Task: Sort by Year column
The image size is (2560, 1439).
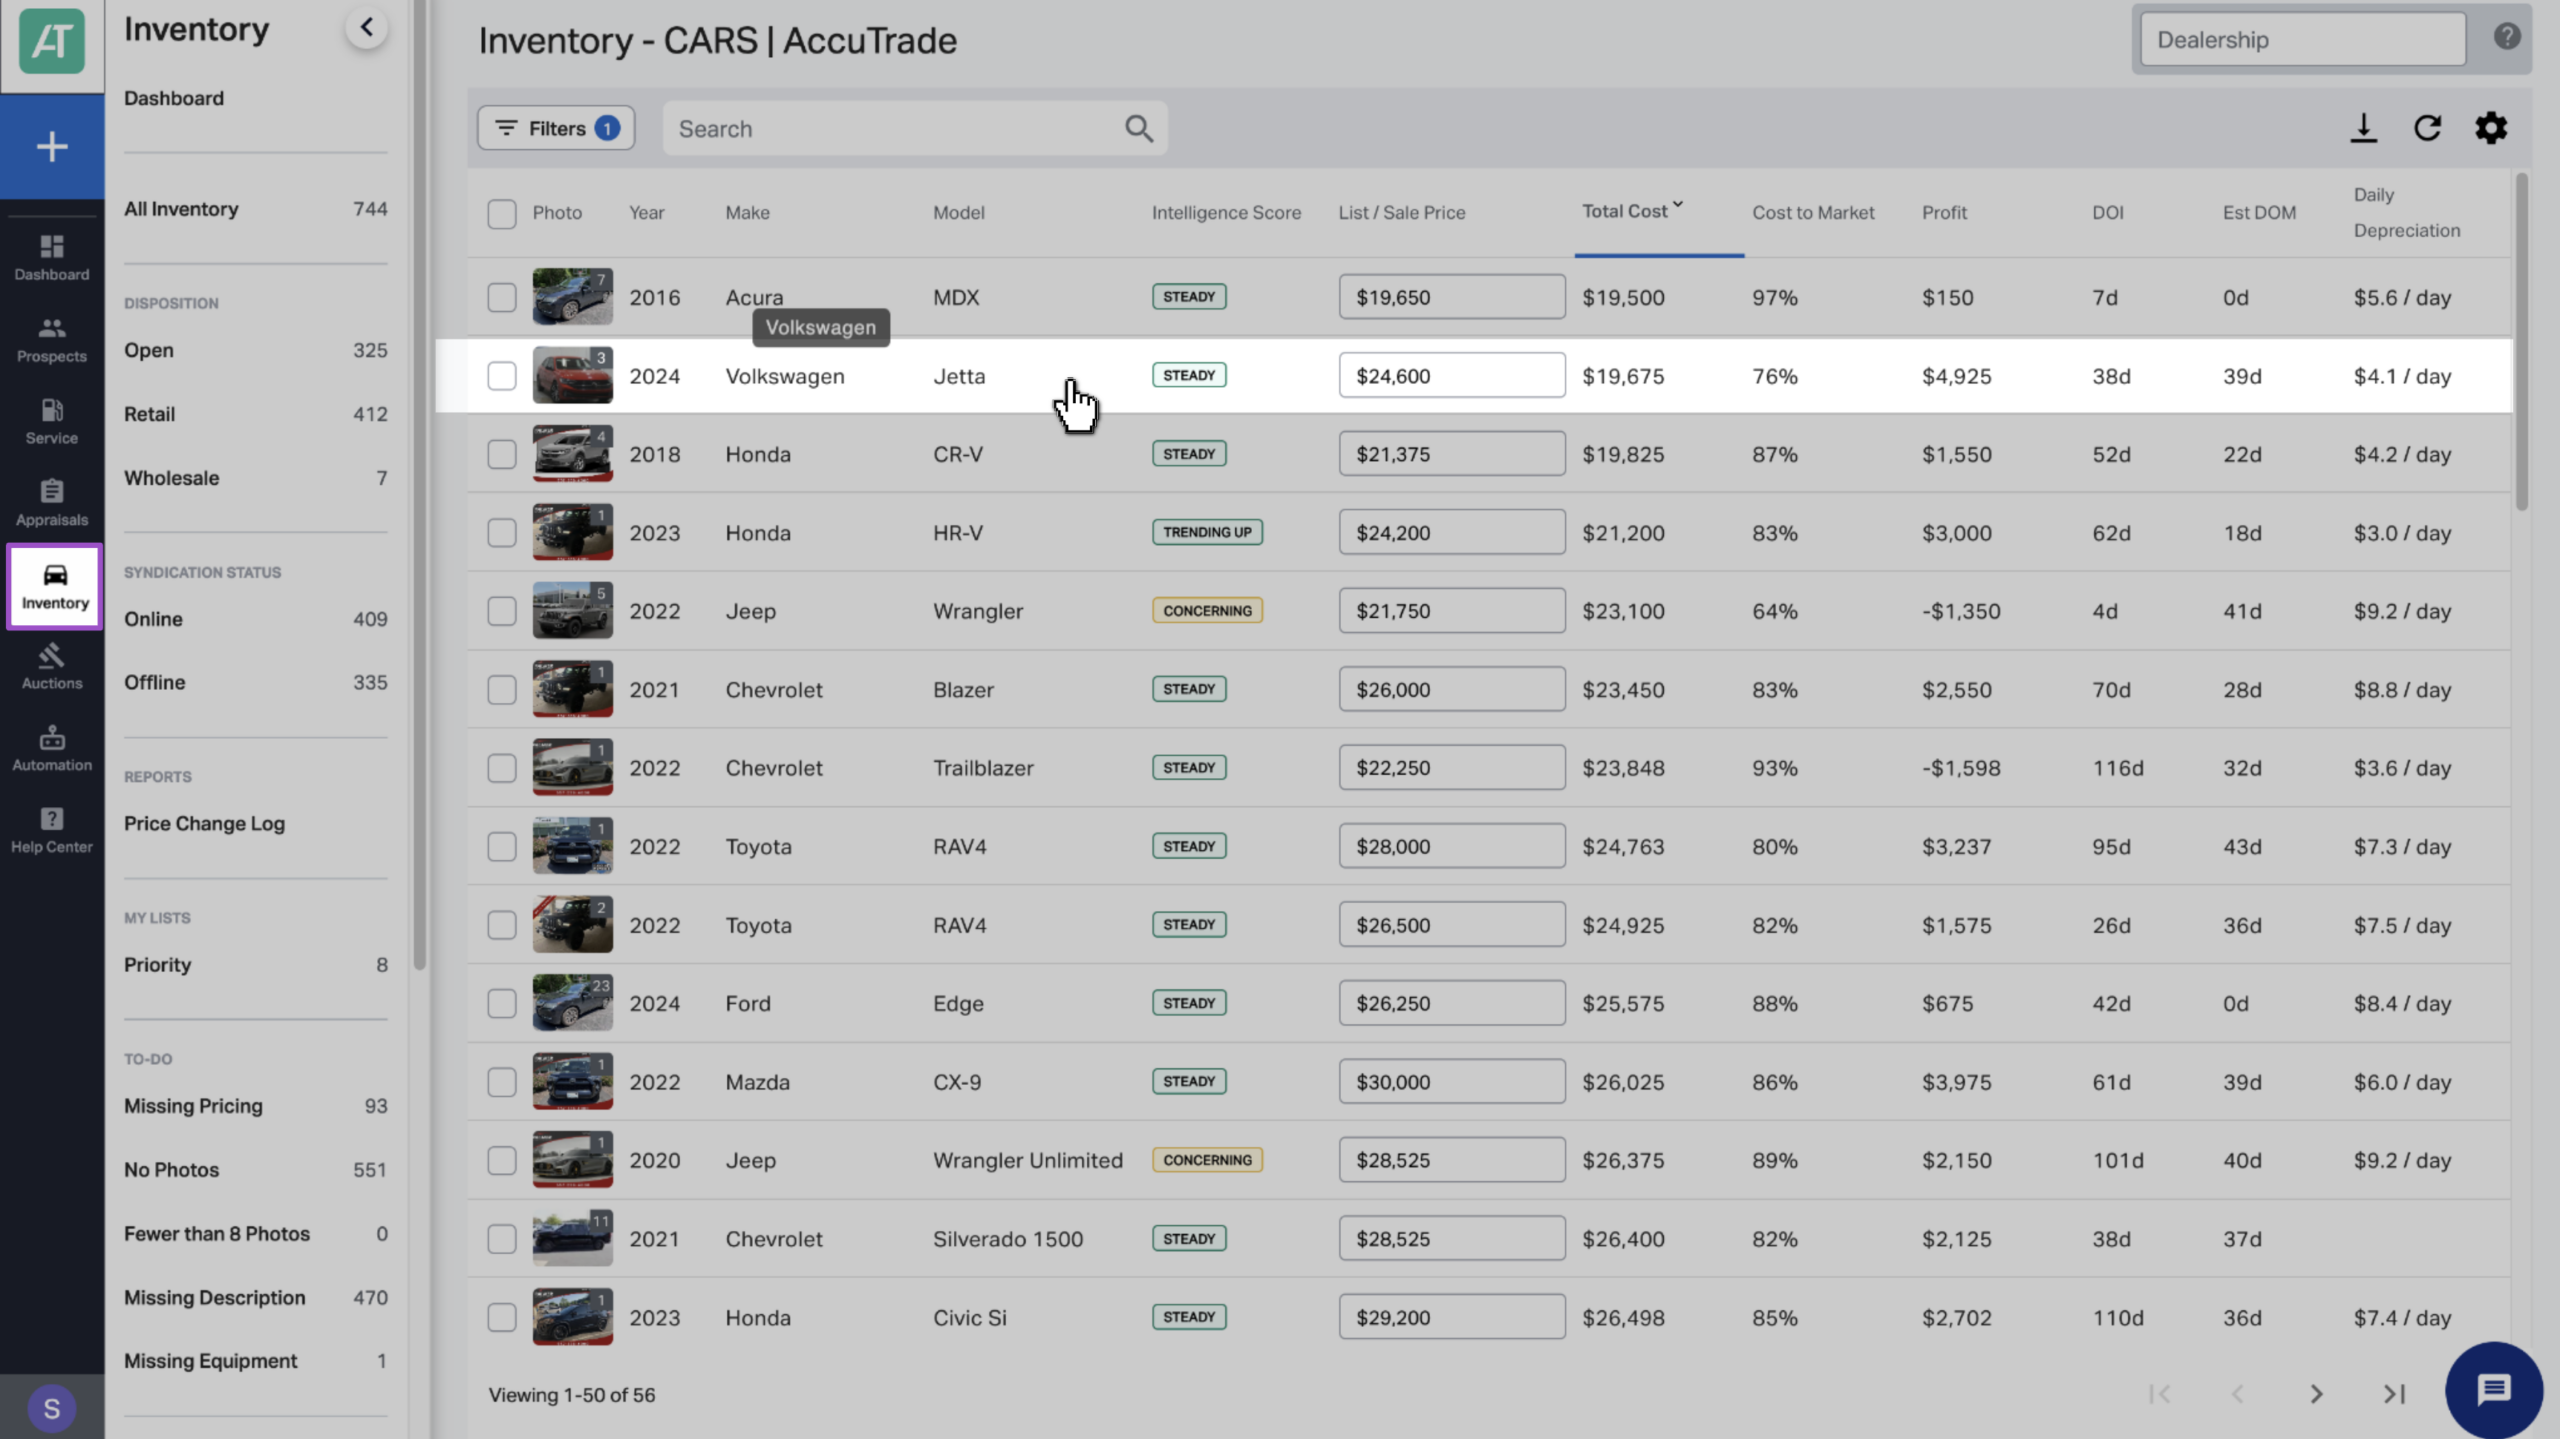Action: click(x=646, y=212)
